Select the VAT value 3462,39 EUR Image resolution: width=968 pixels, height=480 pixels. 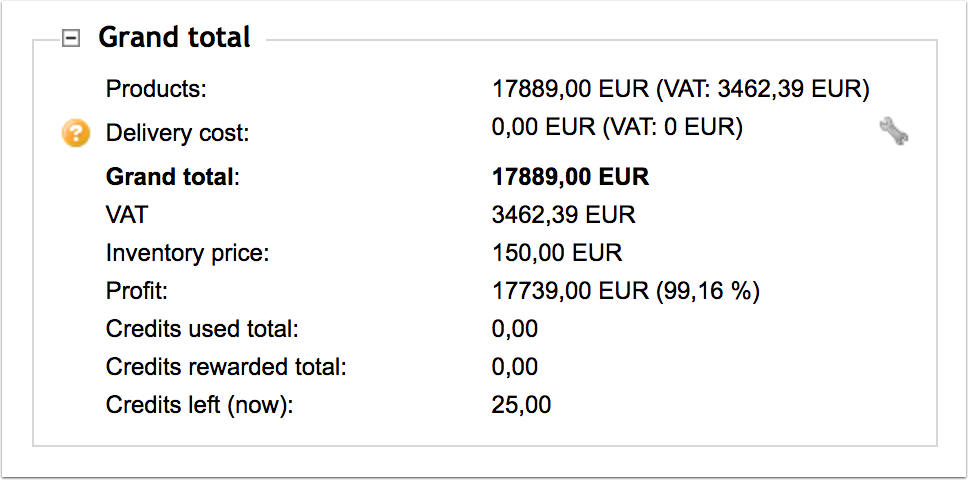tap(564, 215)
